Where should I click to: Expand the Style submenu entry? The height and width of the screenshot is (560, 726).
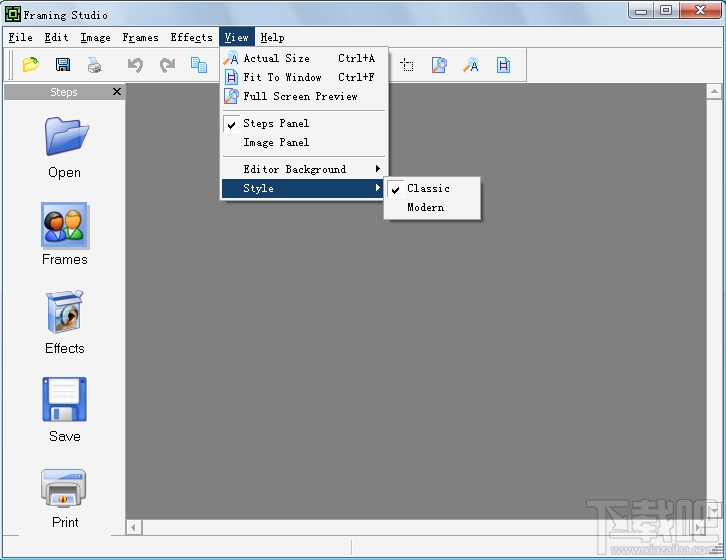[x=304, y=188]
